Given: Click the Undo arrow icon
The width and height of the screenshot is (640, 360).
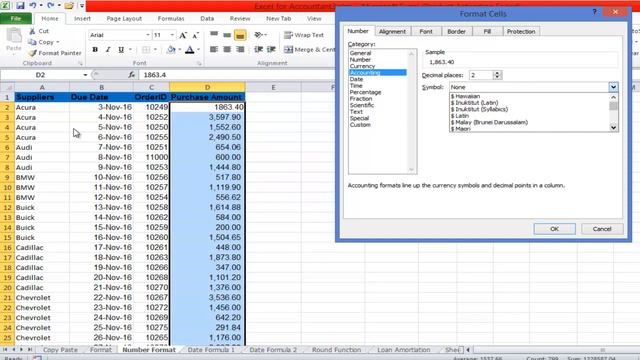Looking at the screenshot, I should [33, 5].
